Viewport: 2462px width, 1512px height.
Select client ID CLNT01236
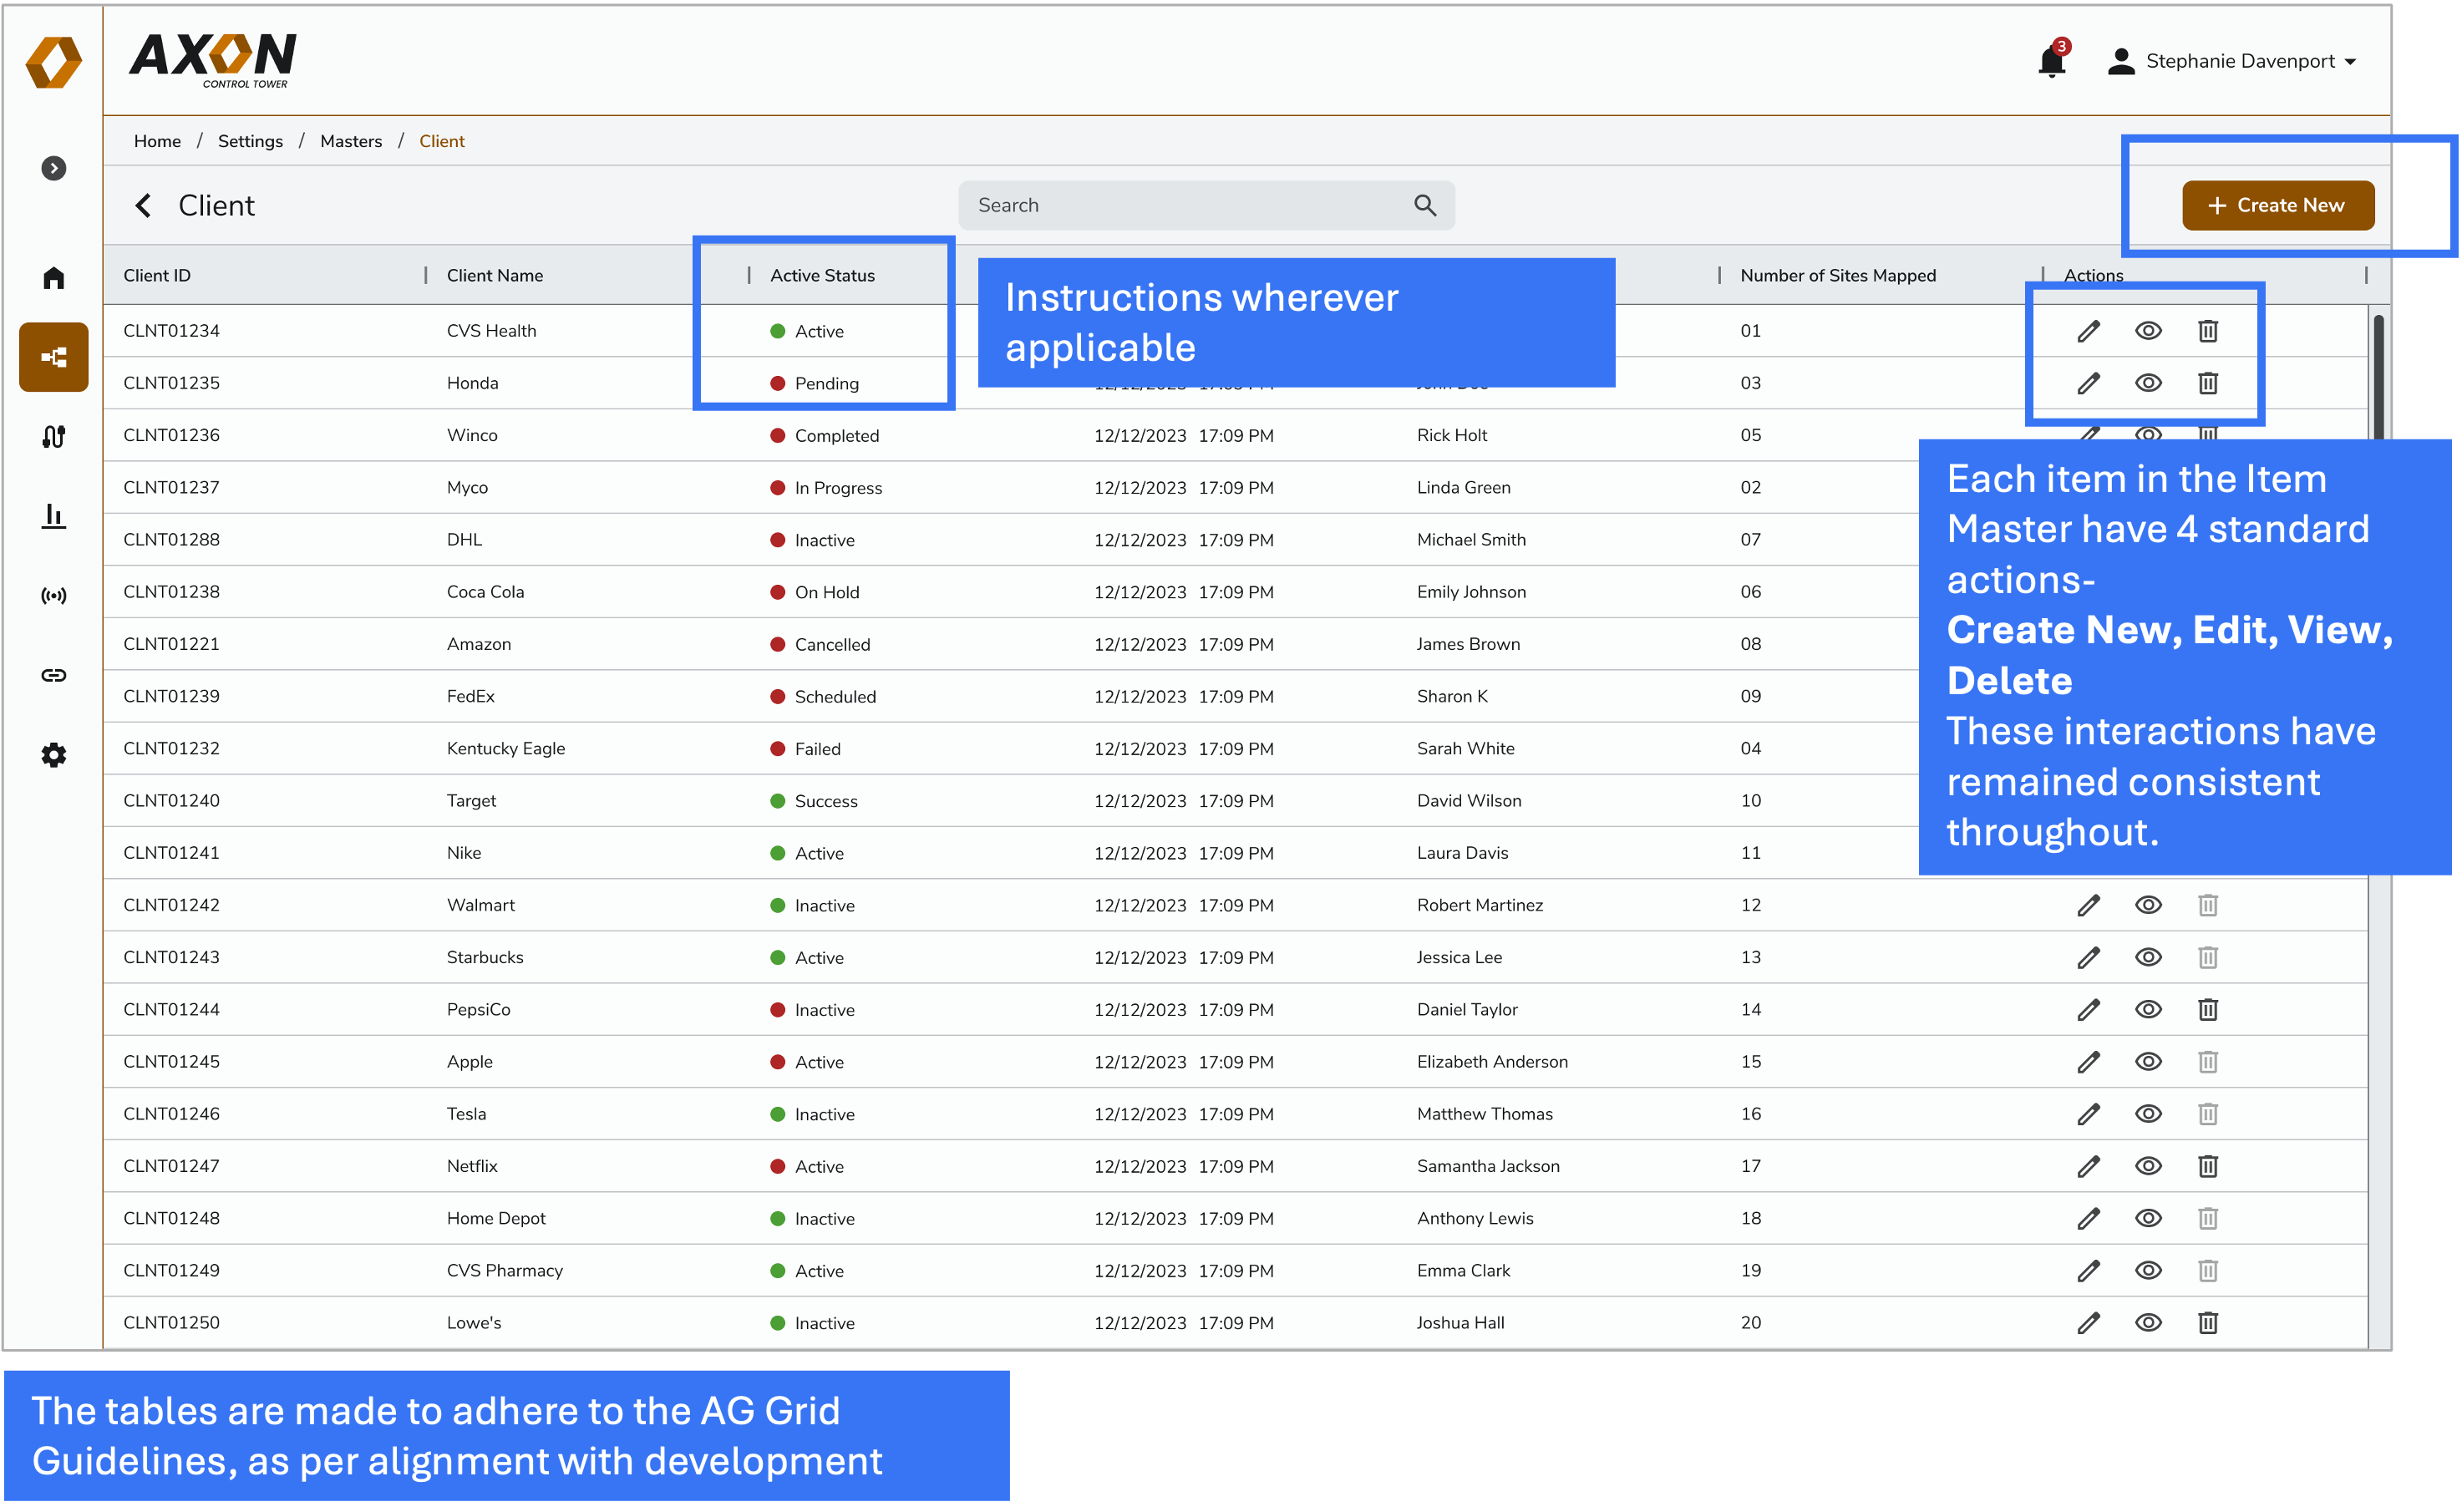(171, 435)
